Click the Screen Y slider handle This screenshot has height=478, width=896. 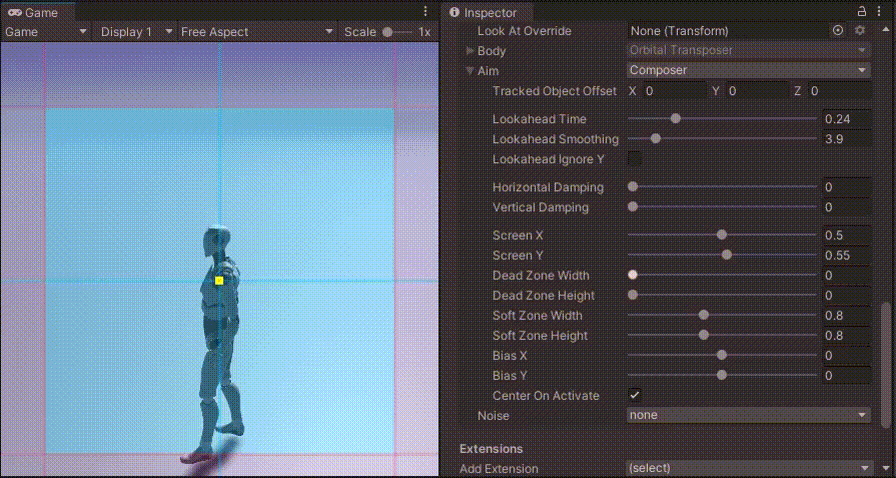point(726,255)
